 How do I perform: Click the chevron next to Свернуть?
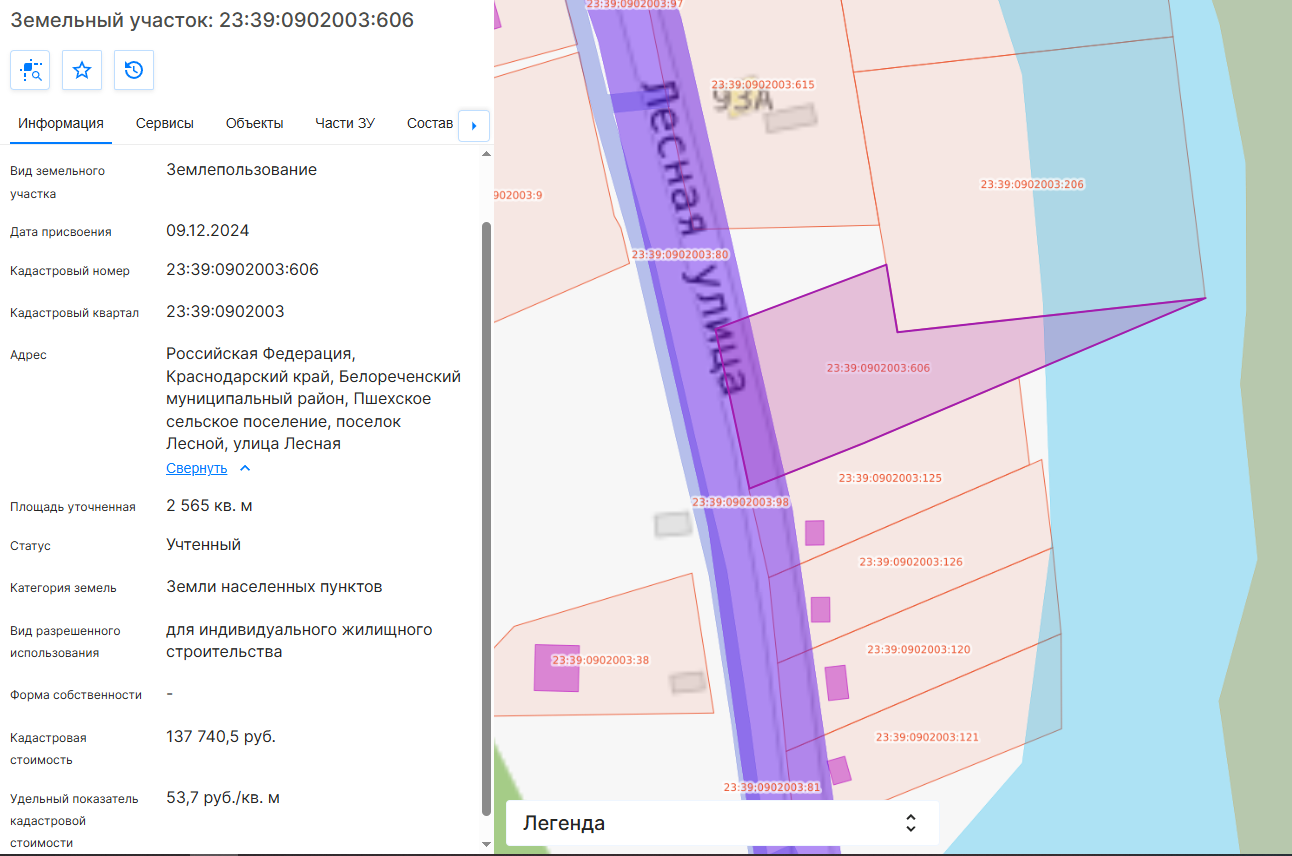click(x=245, y=468)
